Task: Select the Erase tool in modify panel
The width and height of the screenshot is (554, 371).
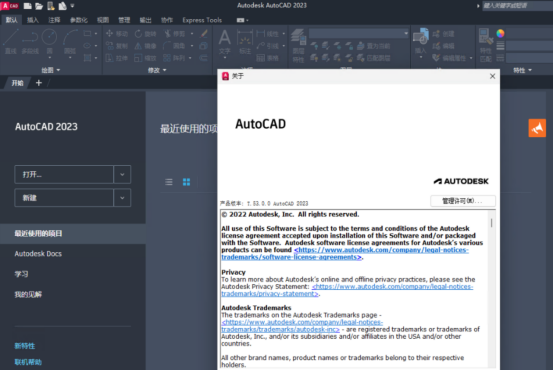Action: coord(204,34)
